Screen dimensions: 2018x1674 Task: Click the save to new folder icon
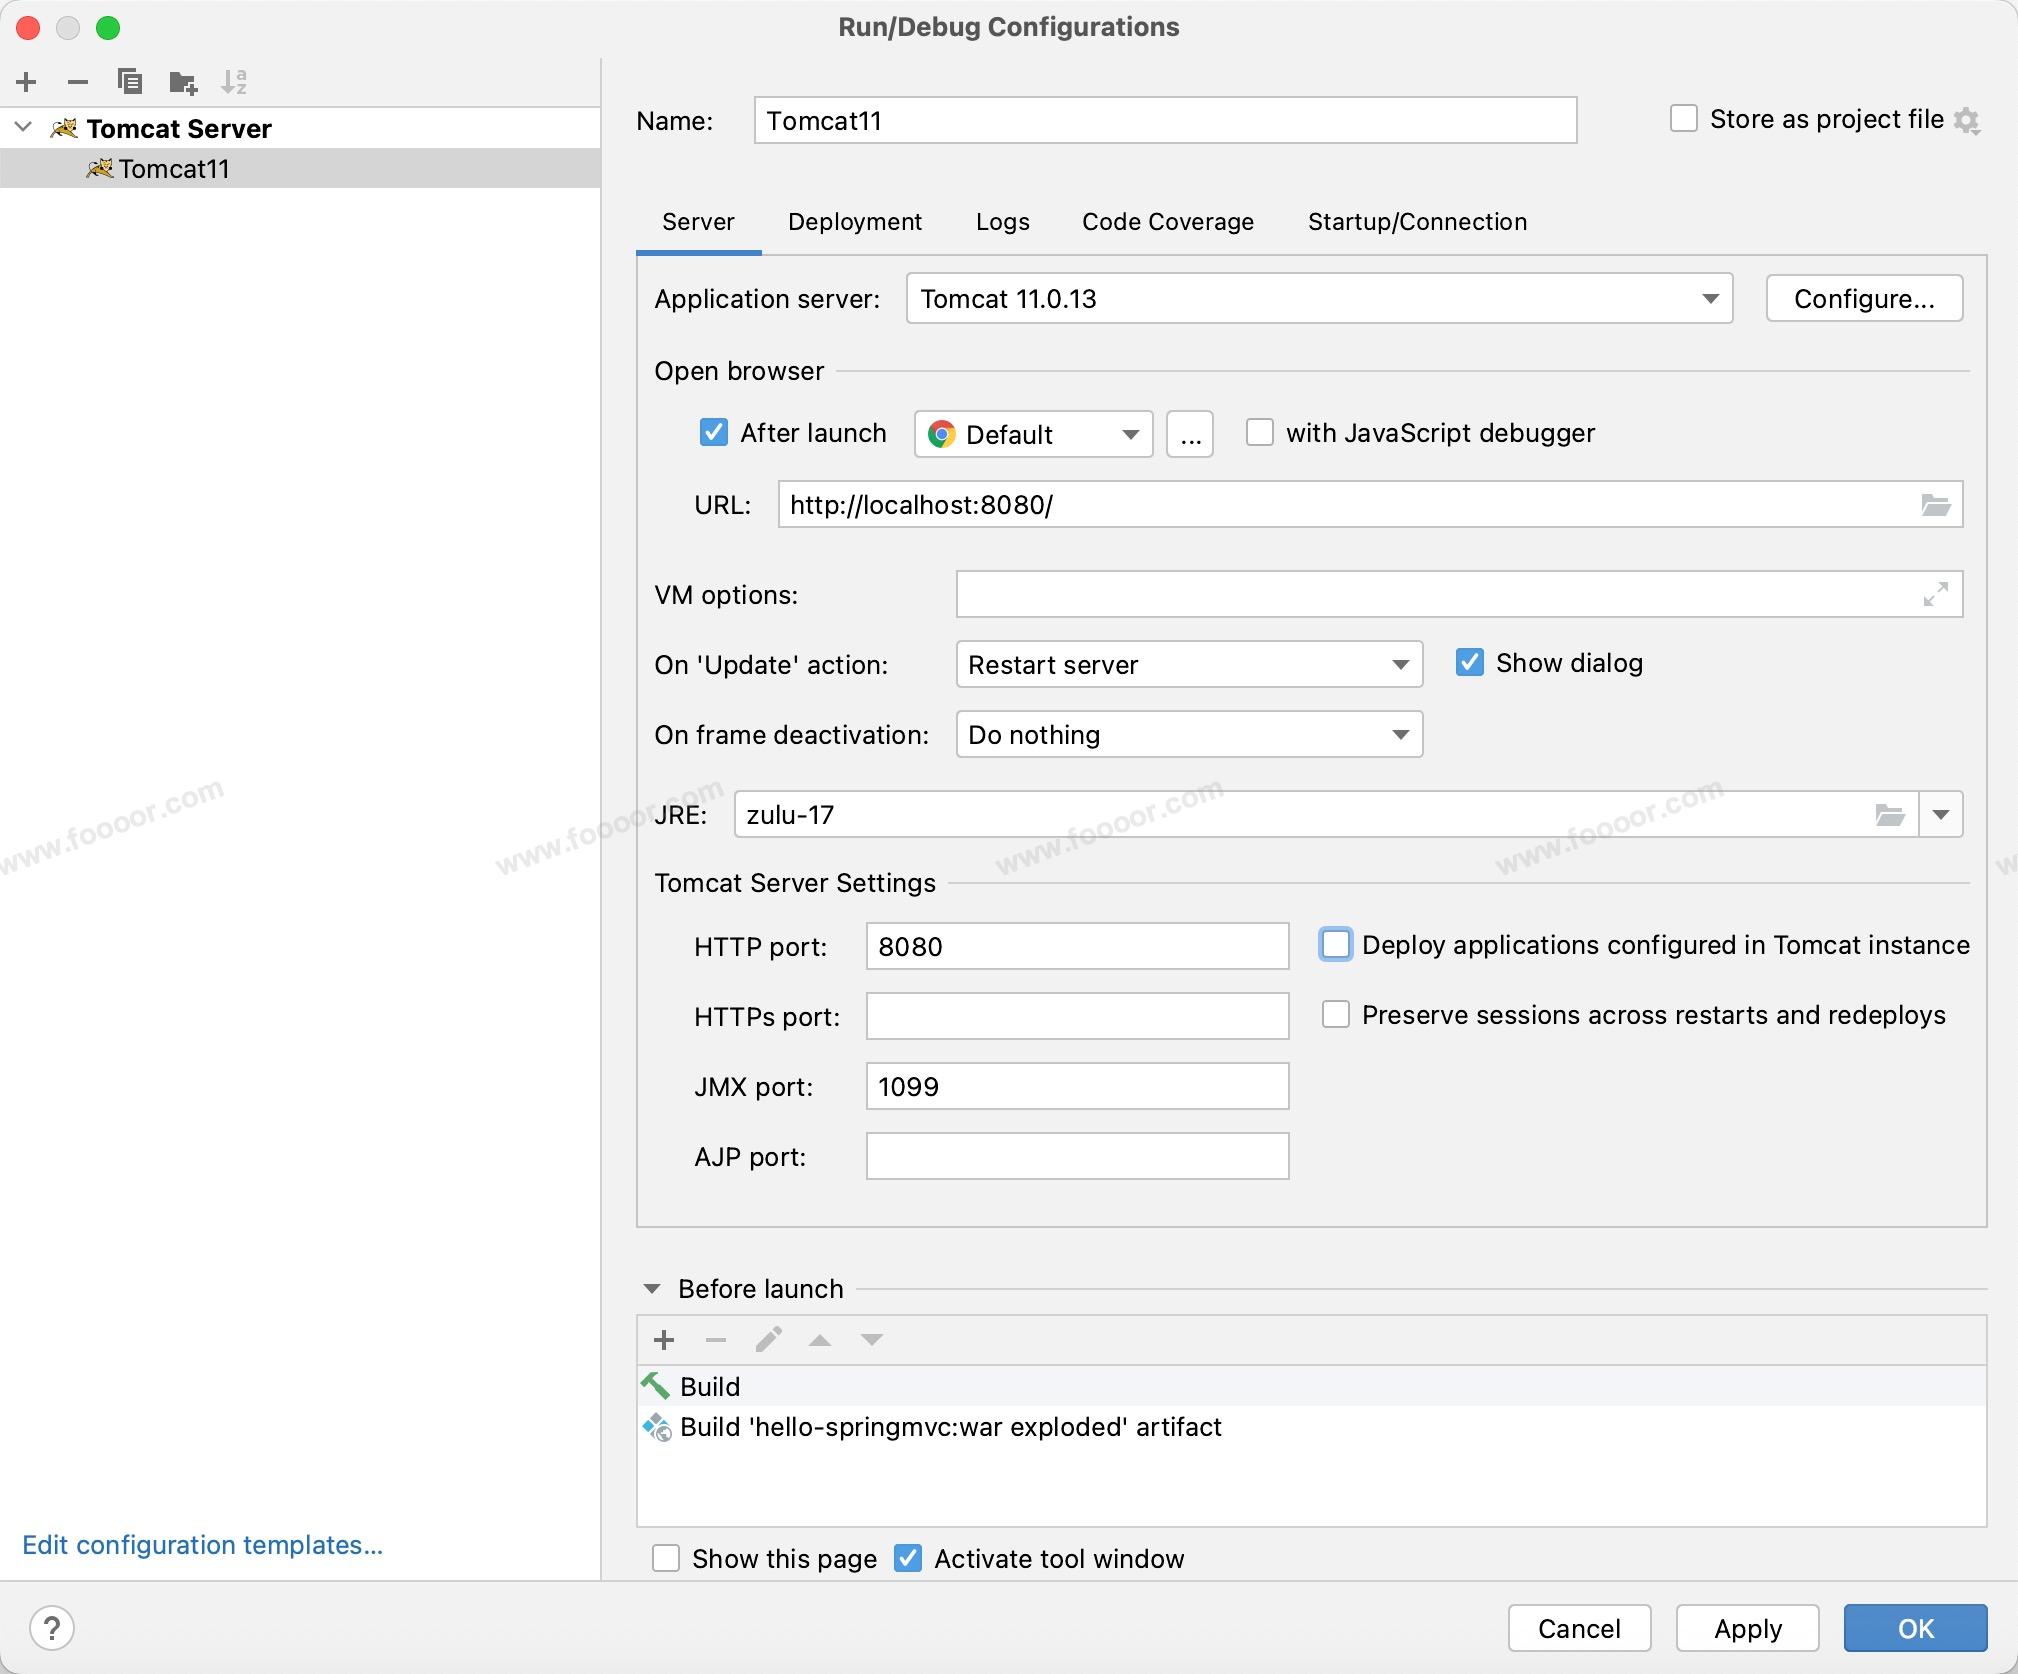[x=183, y=82]
